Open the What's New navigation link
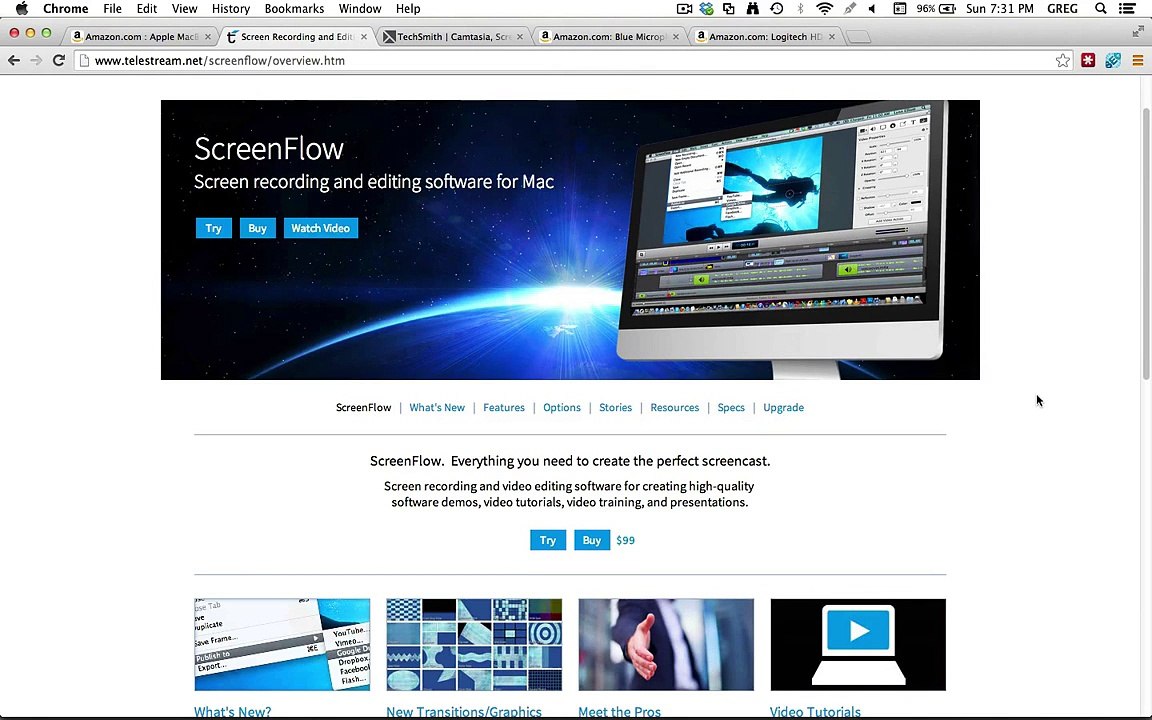 437,407
